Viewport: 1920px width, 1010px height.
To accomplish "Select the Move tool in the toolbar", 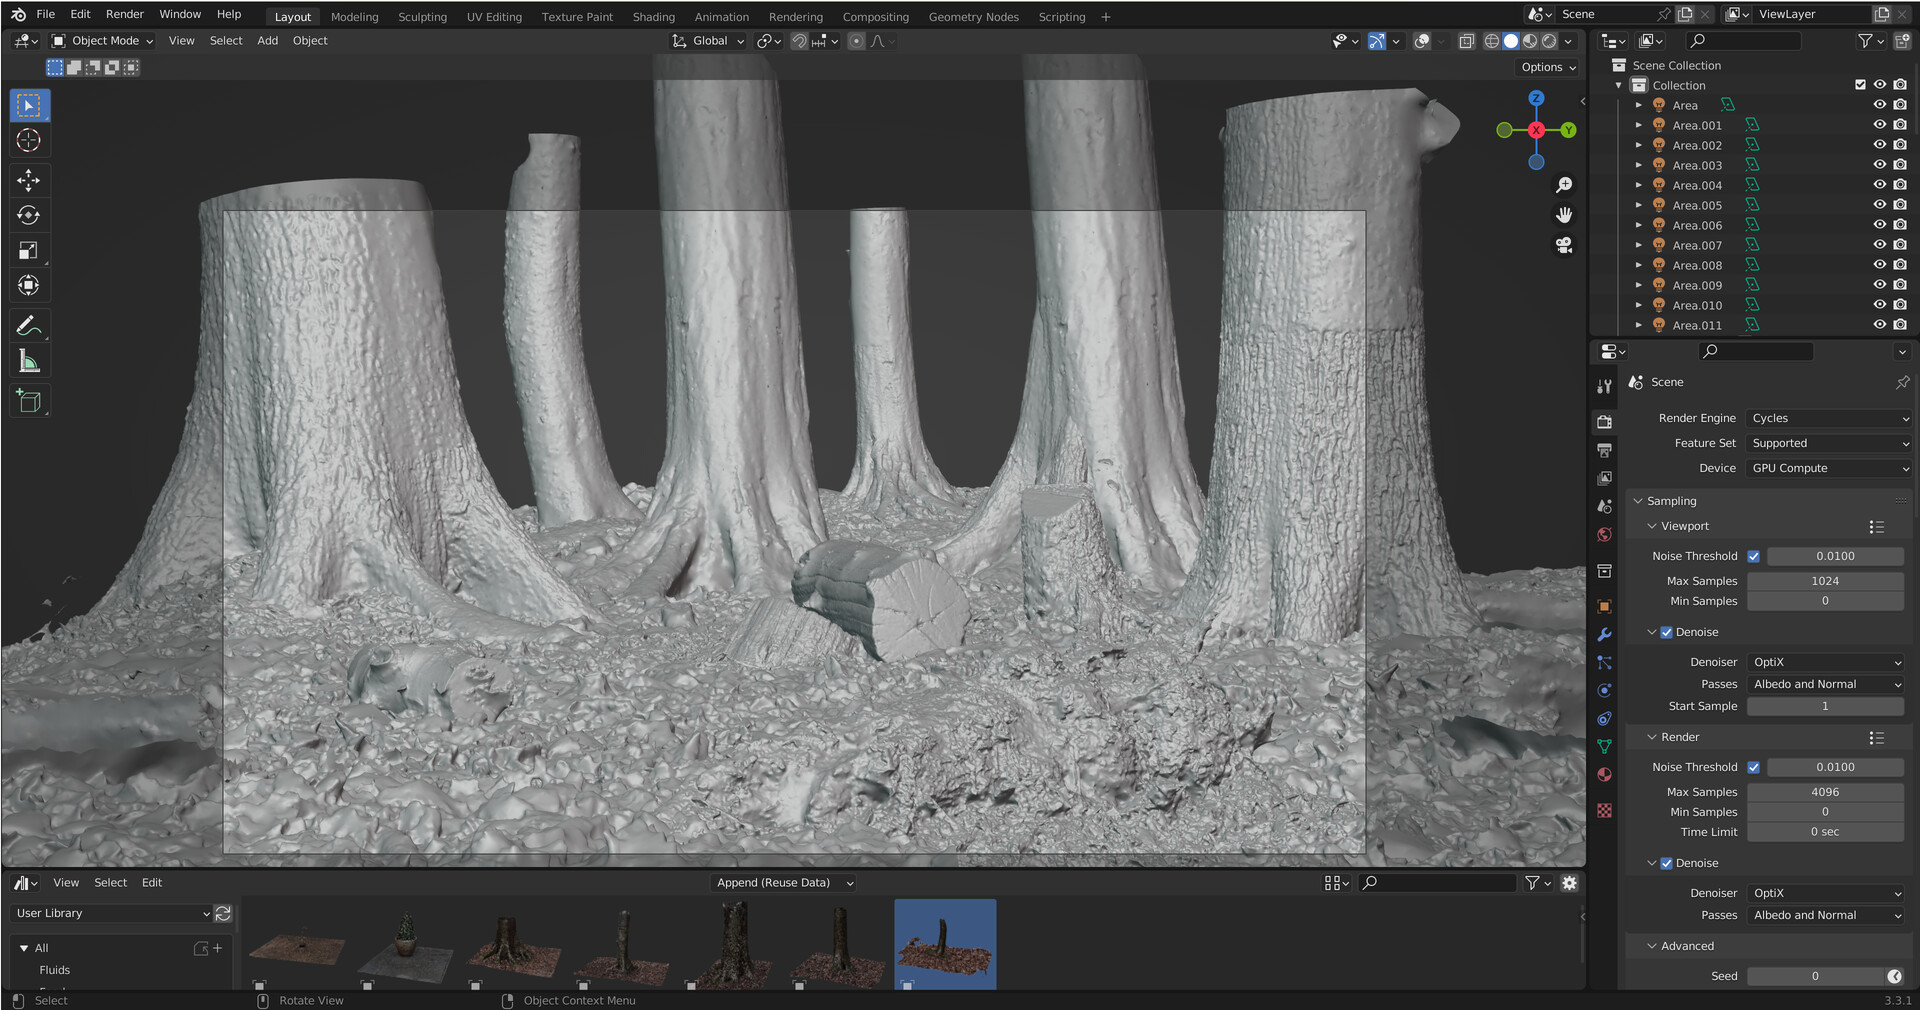I will click(x=29, y=180).
